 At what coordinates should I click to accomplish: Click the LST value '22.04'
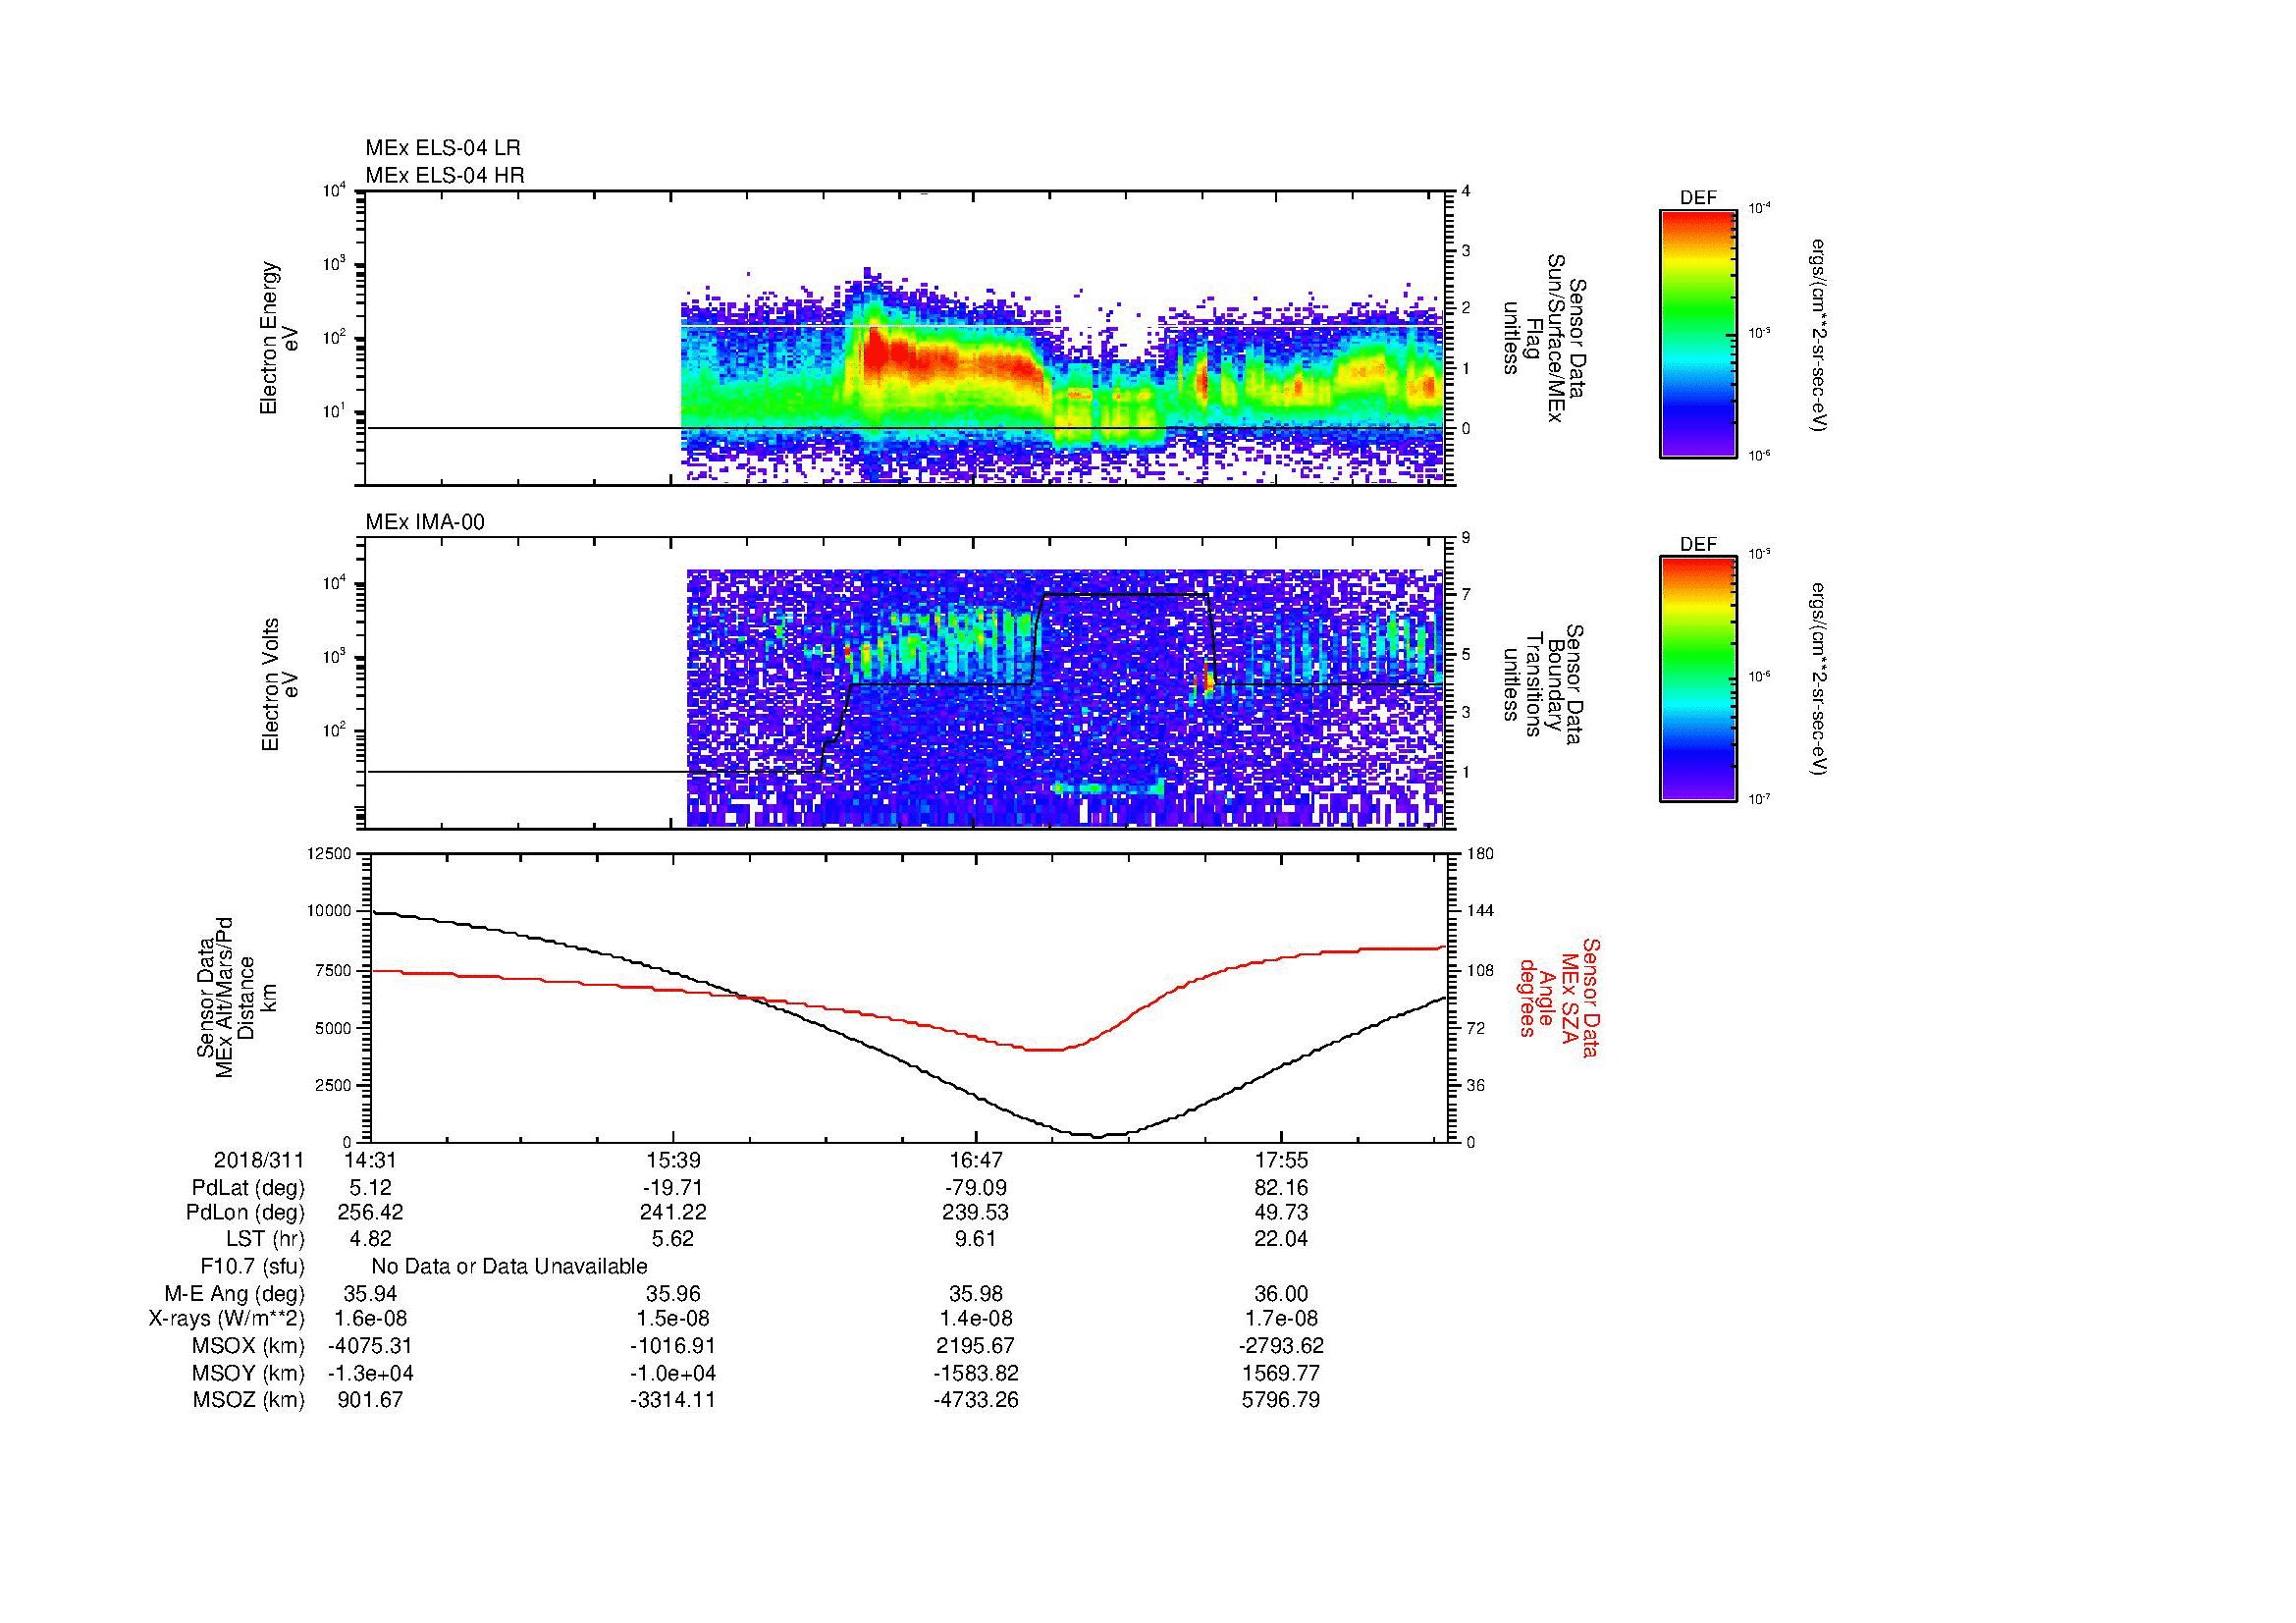(1281, 1239)
